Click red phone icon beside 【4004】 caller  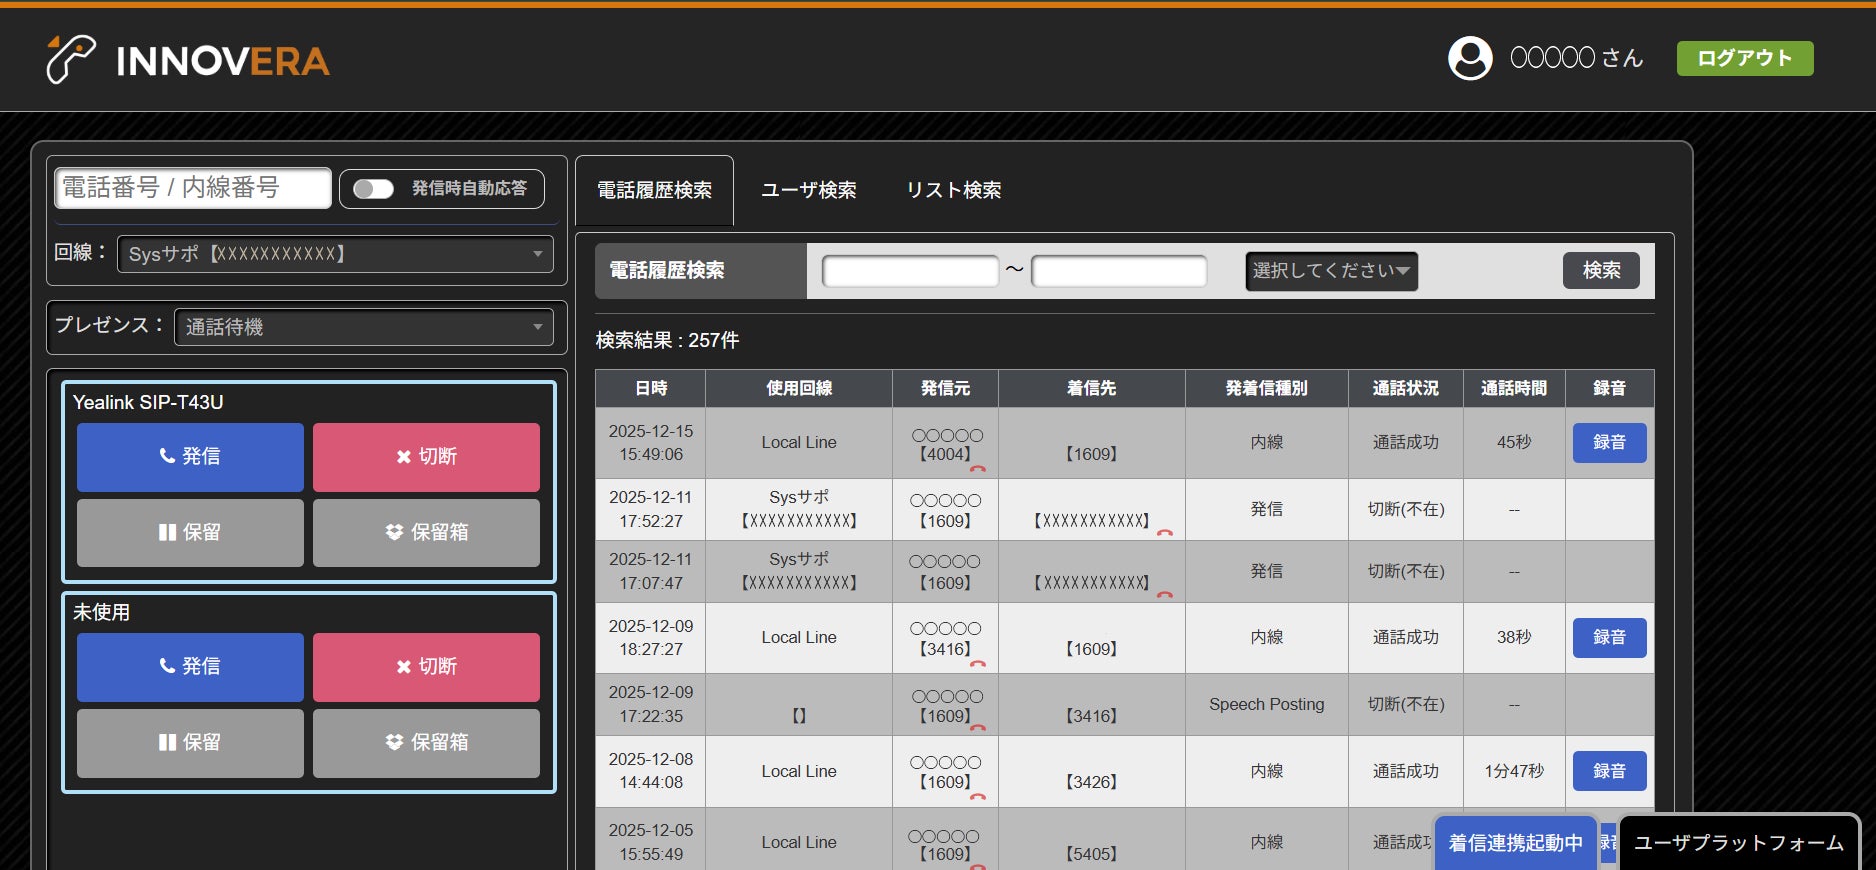[x=978, y=468]
